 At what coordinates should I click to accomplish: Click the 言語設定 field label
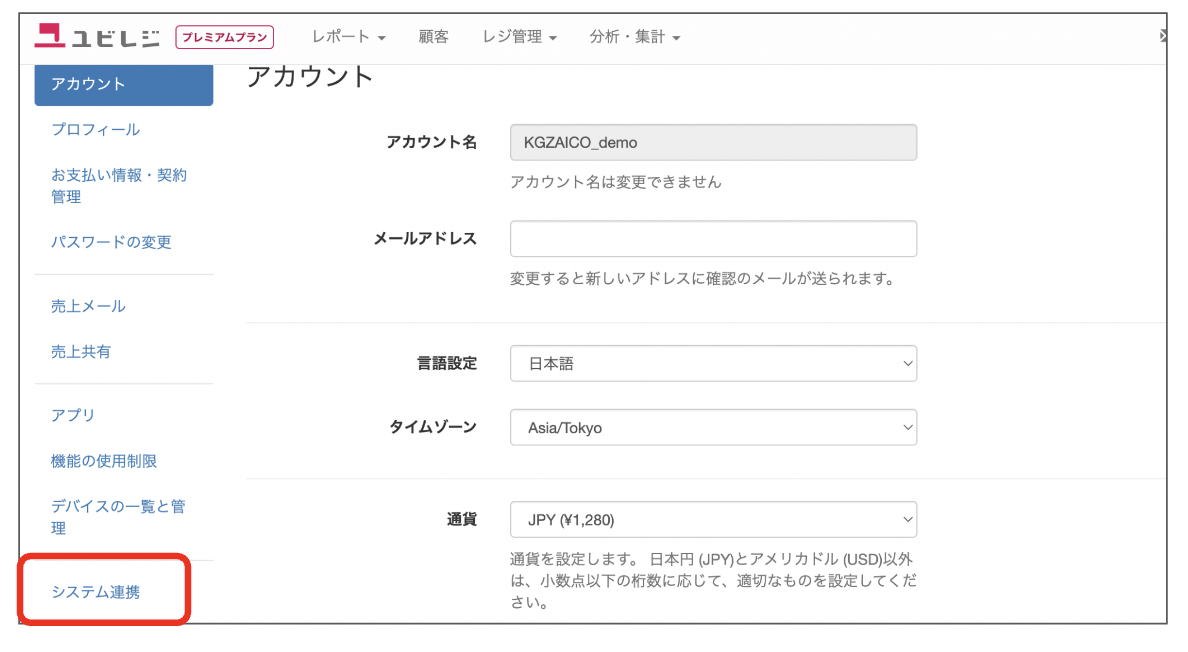pos(447,363)
